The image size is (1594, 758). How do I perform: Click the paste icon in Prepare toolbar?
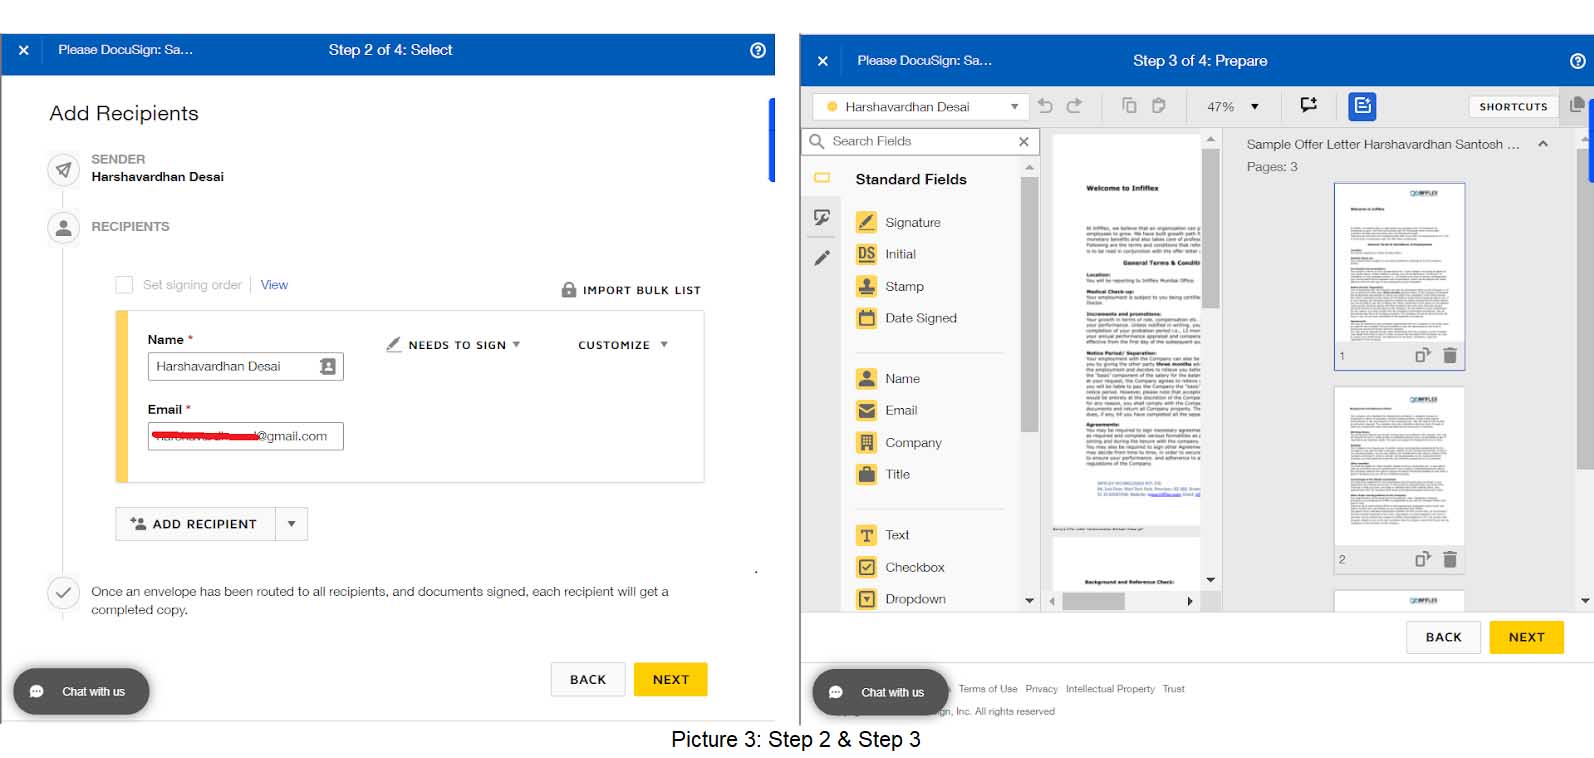[1158, 106]
